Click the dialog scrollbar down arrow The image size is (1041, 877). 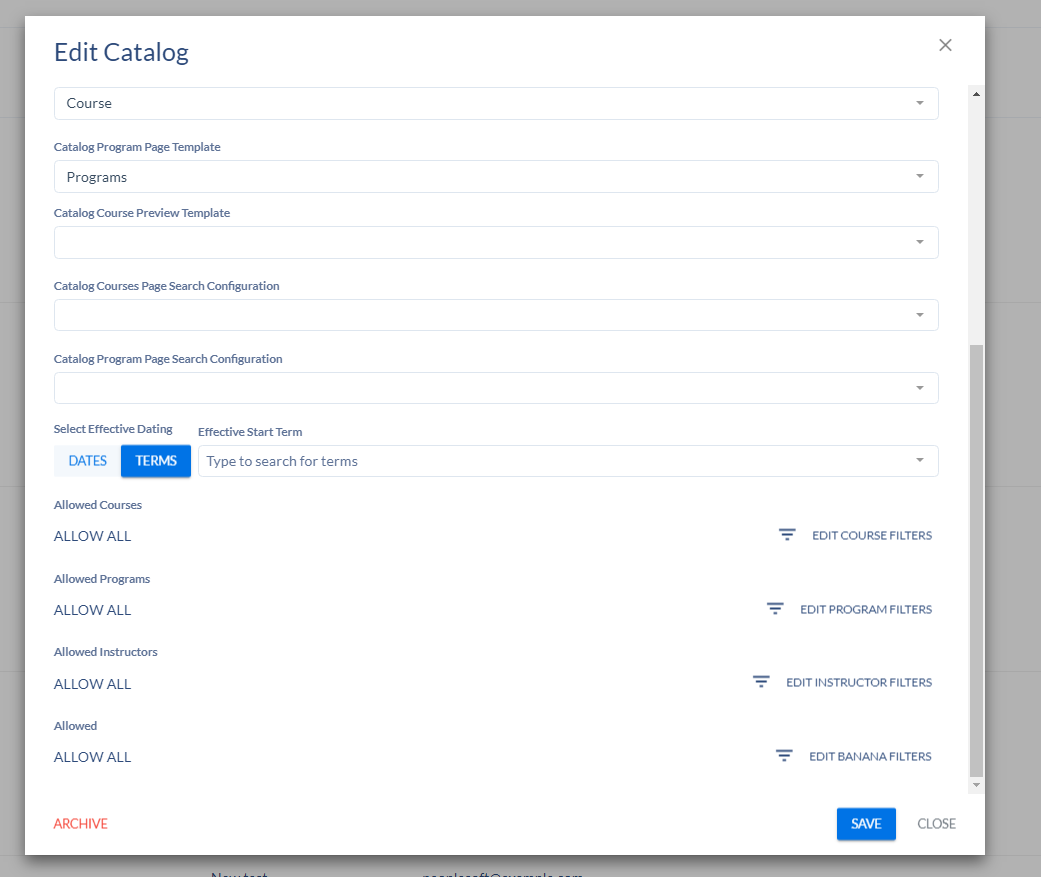[x=976, y=785]
